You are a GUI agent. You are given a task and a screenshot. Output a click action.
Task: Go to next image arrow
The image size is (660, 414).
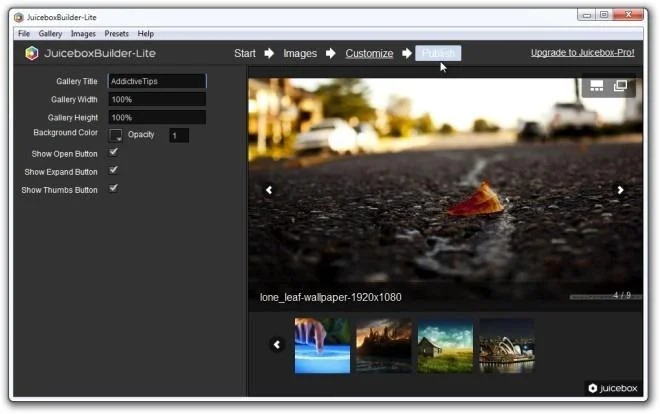(x=620, y=190)
